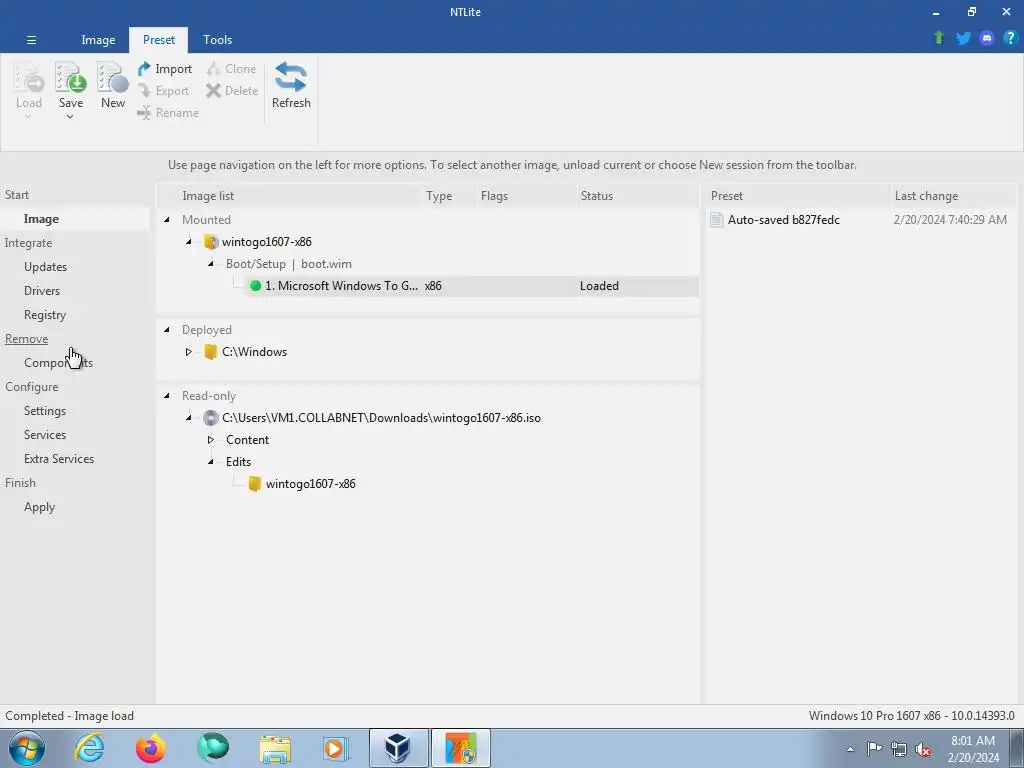Click the green loaded status dot
1024x768 pixels.
coord(255,286)
